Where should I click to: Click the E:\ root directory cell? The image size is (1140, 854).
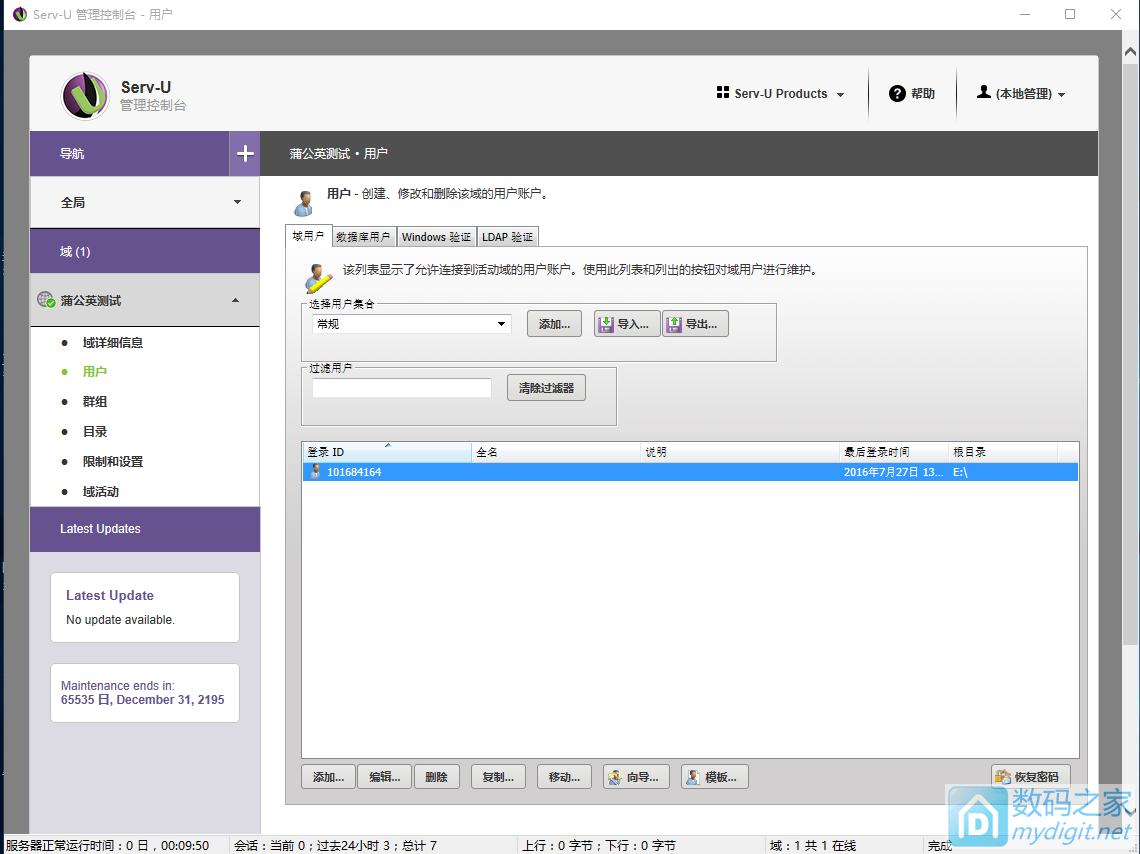point(960,472)
